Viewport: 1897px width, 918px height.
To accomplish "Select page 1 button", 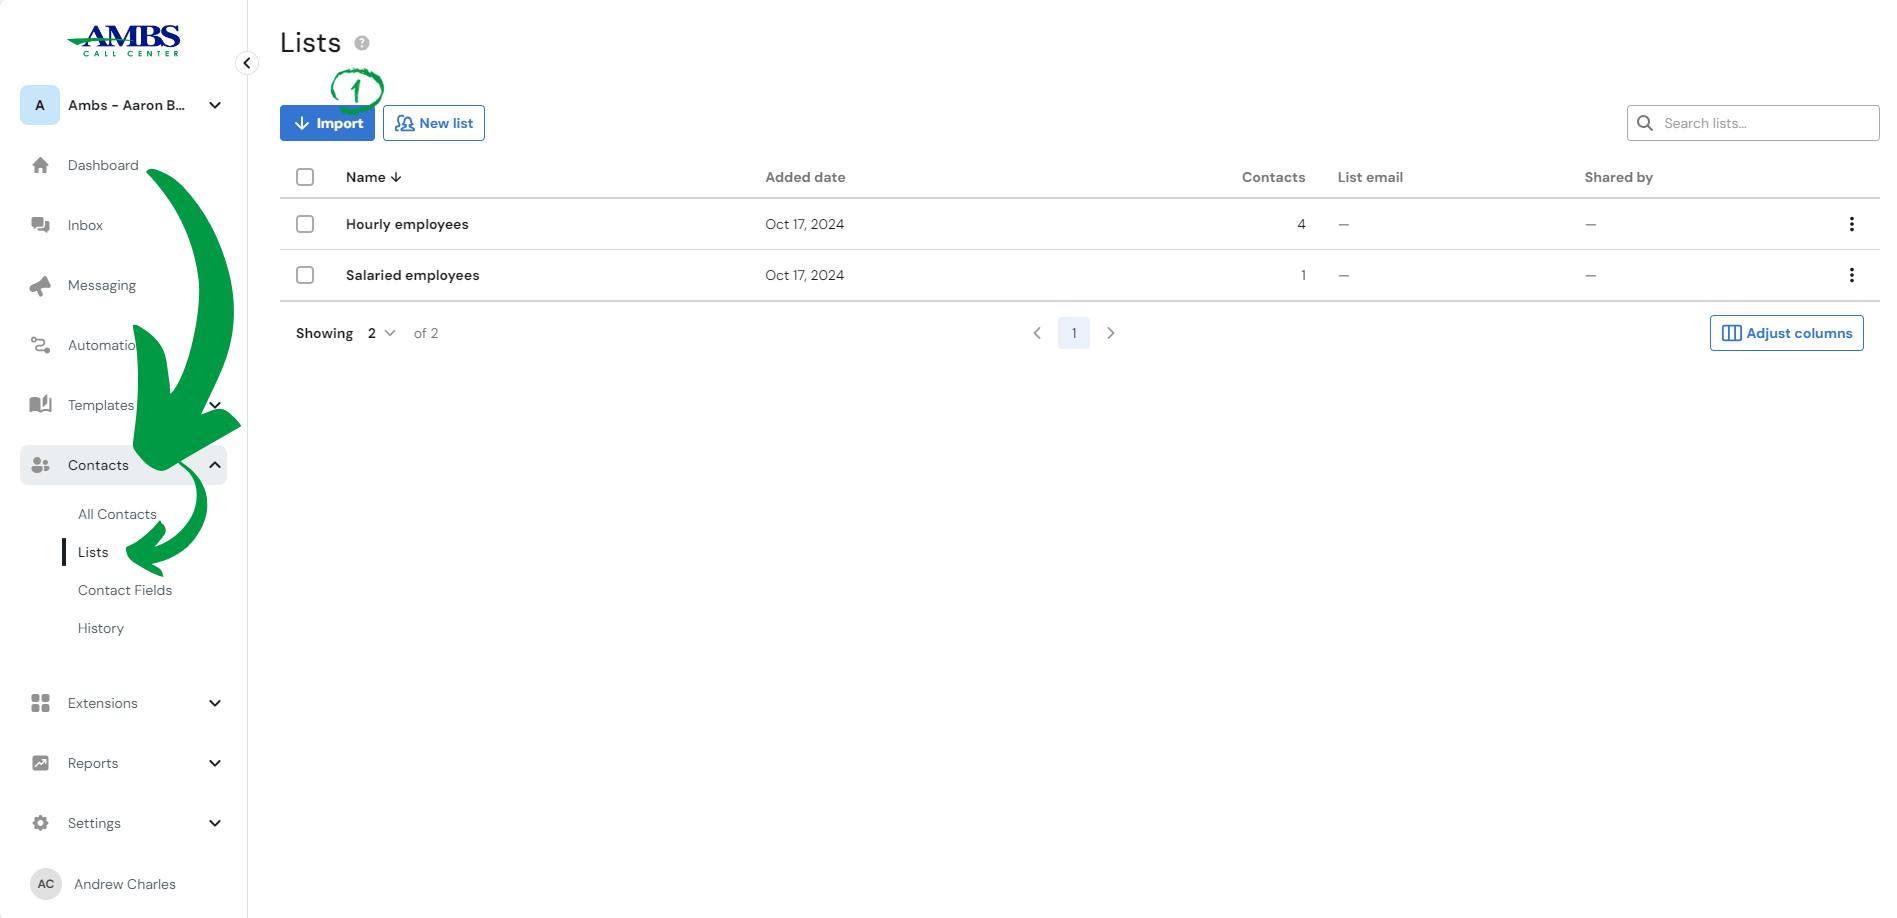I will click(x=1074, y=333).
